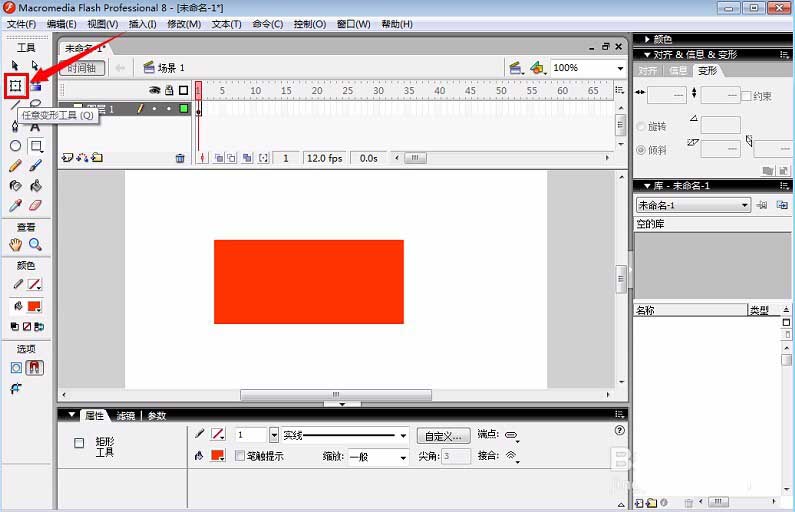Screen dimensions: 795x512
Task: Select the Pencil tool
Action: [x=16, y=166]
